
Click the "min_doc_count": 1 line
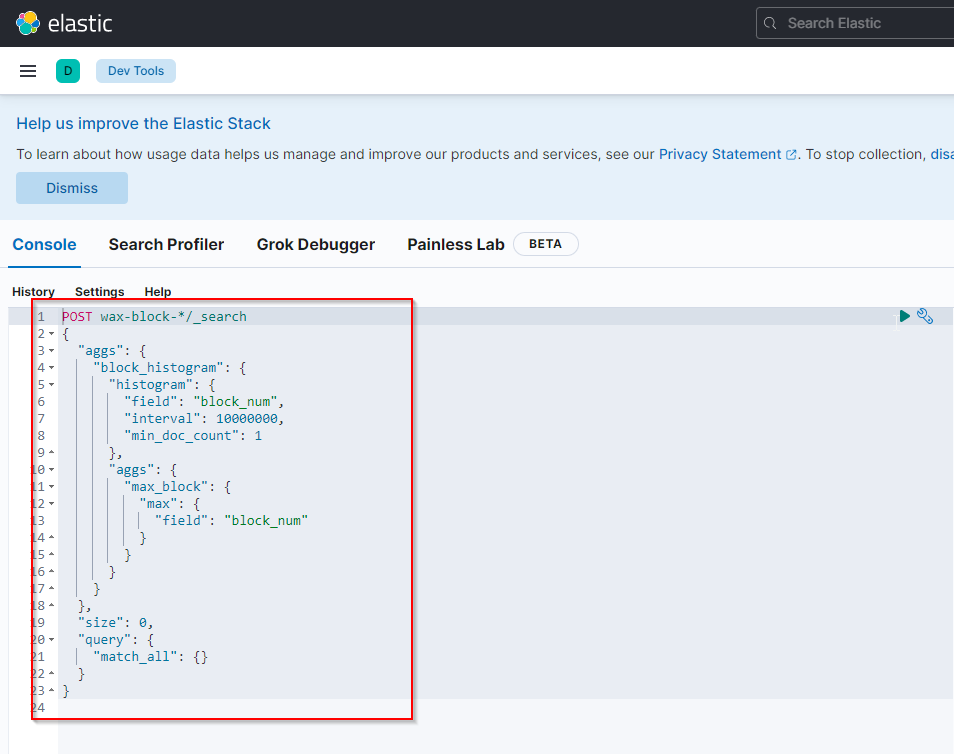[x=193, y=436]
